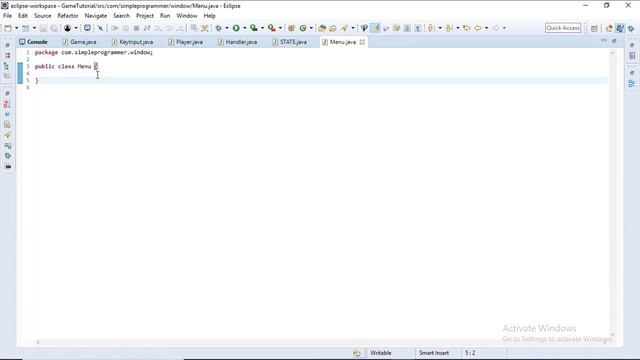Click the Open Type icon

pos(322,28)
